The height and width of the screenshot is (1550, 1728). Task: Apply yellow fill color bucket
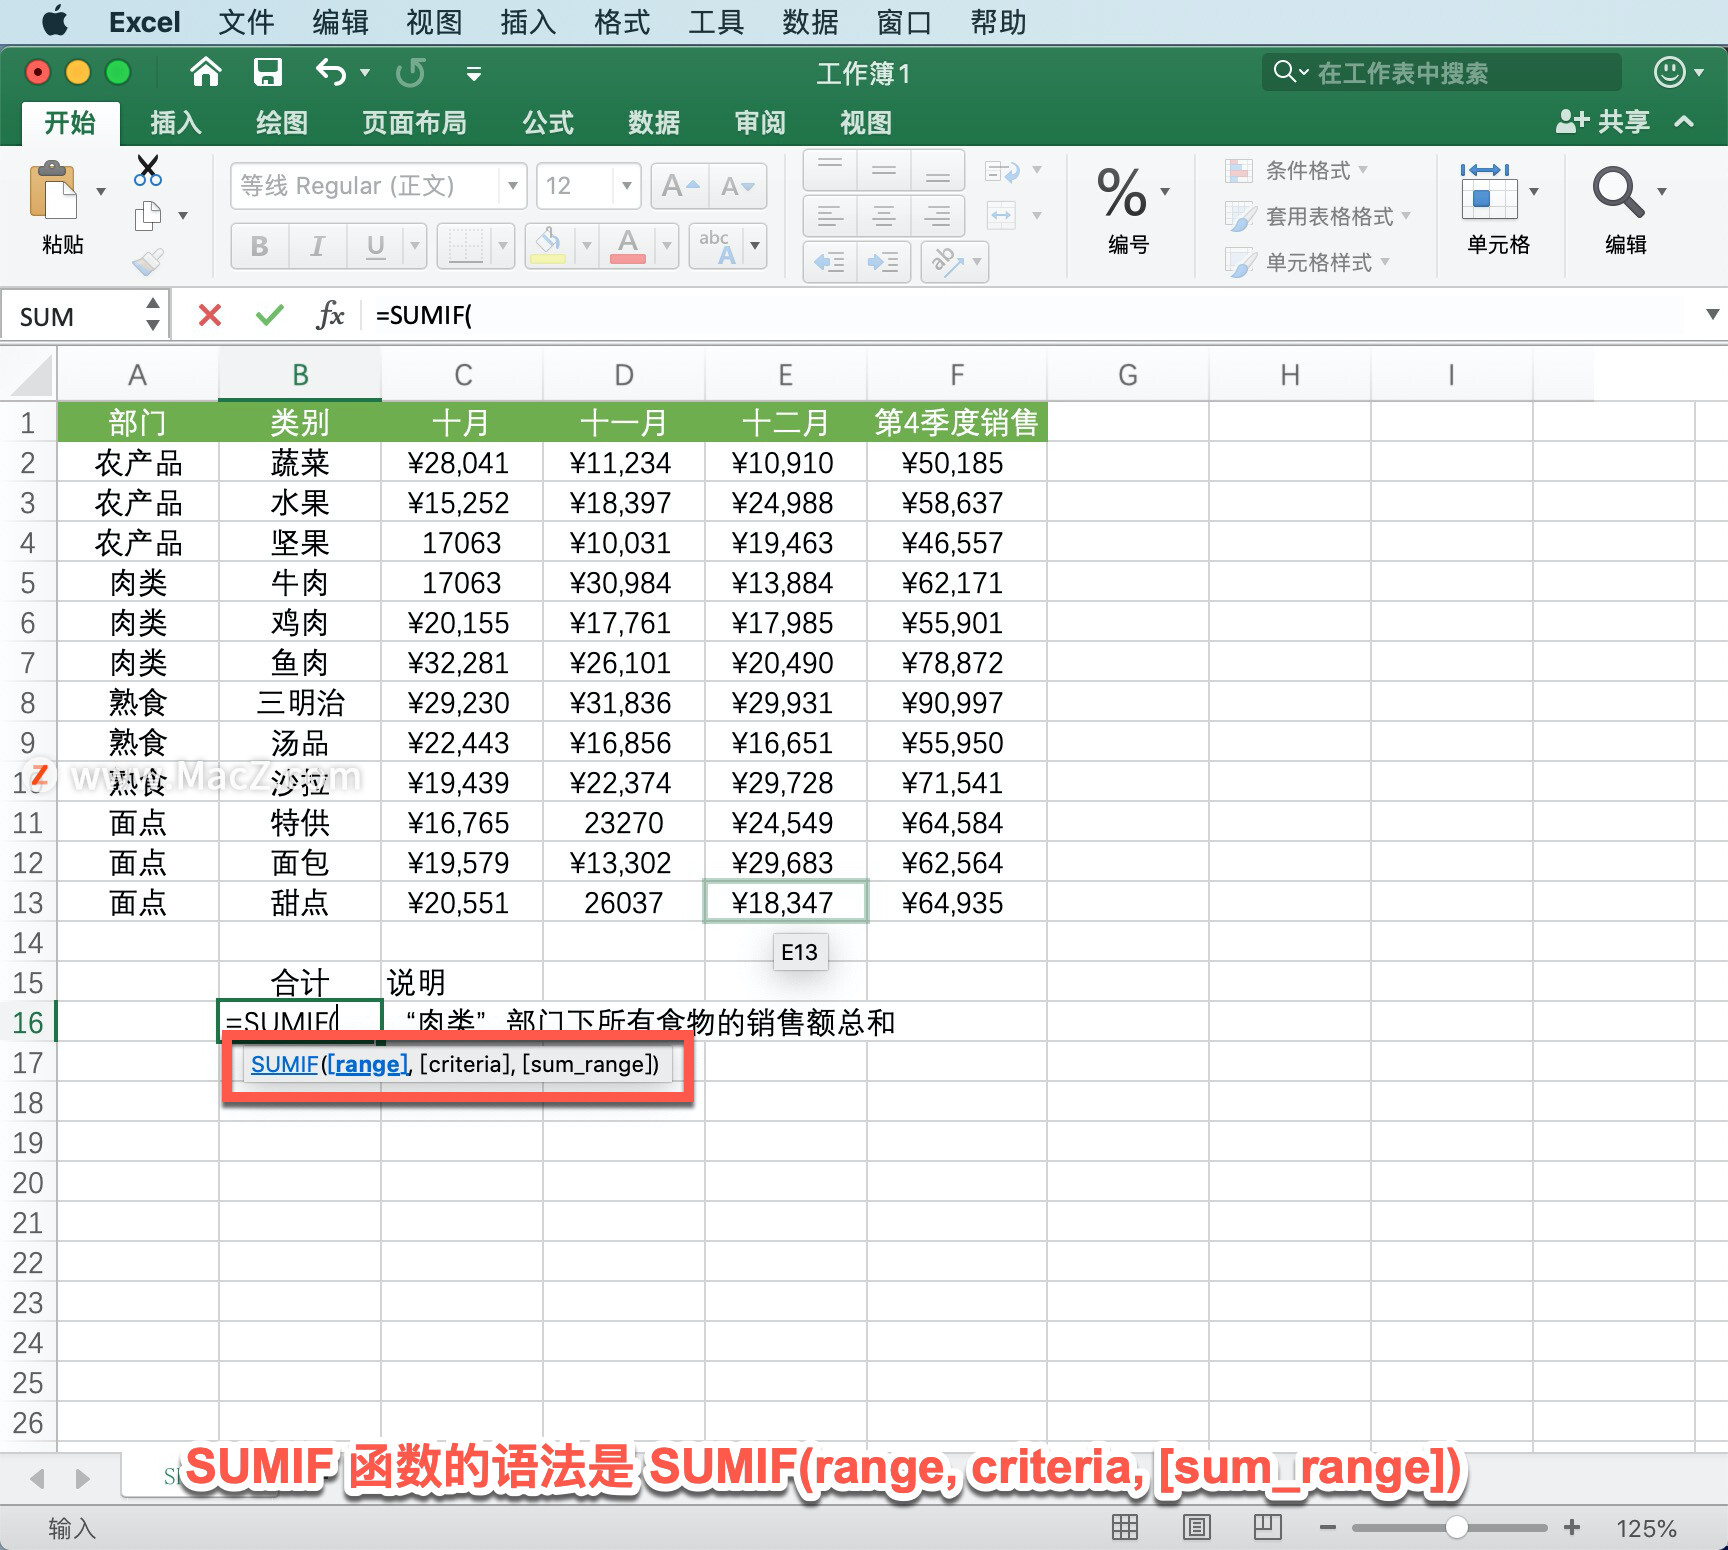tap(548, 246)
